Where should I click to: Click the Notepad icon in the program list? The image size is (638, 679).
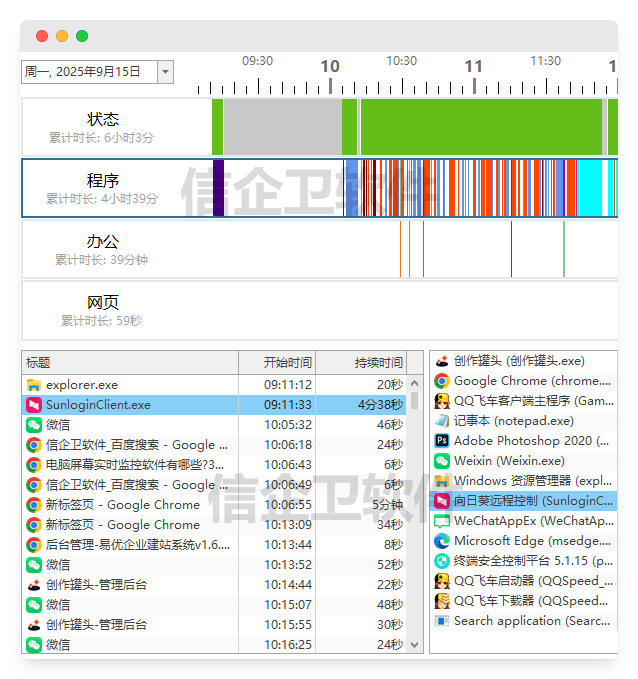click(x=441, y=421)
